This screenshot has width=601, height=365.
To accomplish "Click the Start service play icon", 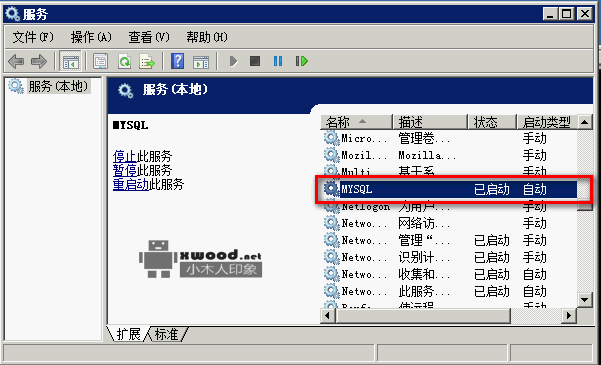I will 233,61.
